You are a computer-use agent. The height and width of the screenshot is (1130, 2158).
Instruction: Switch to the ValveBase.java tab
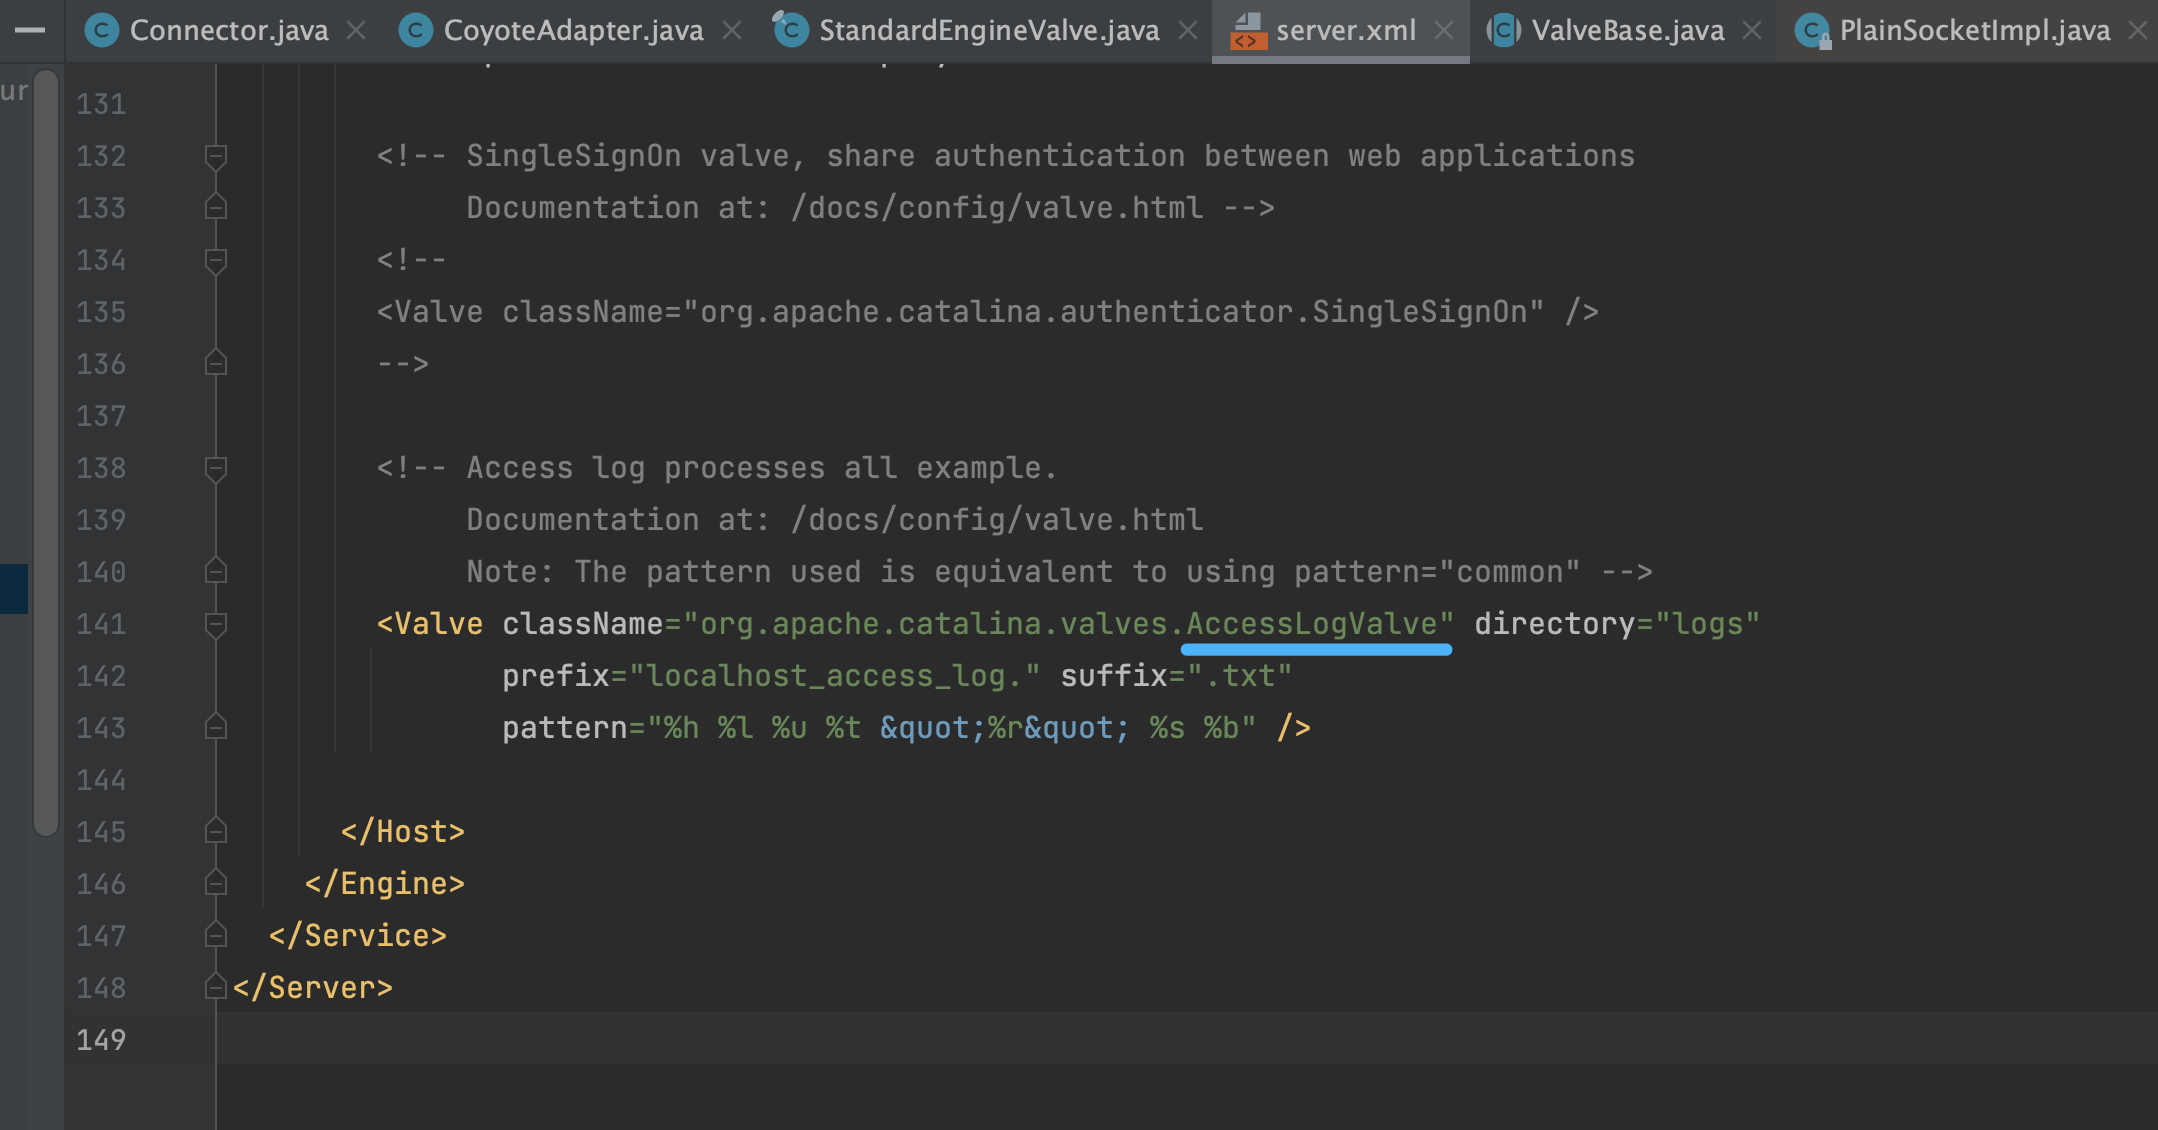(x=1627, y=31)
